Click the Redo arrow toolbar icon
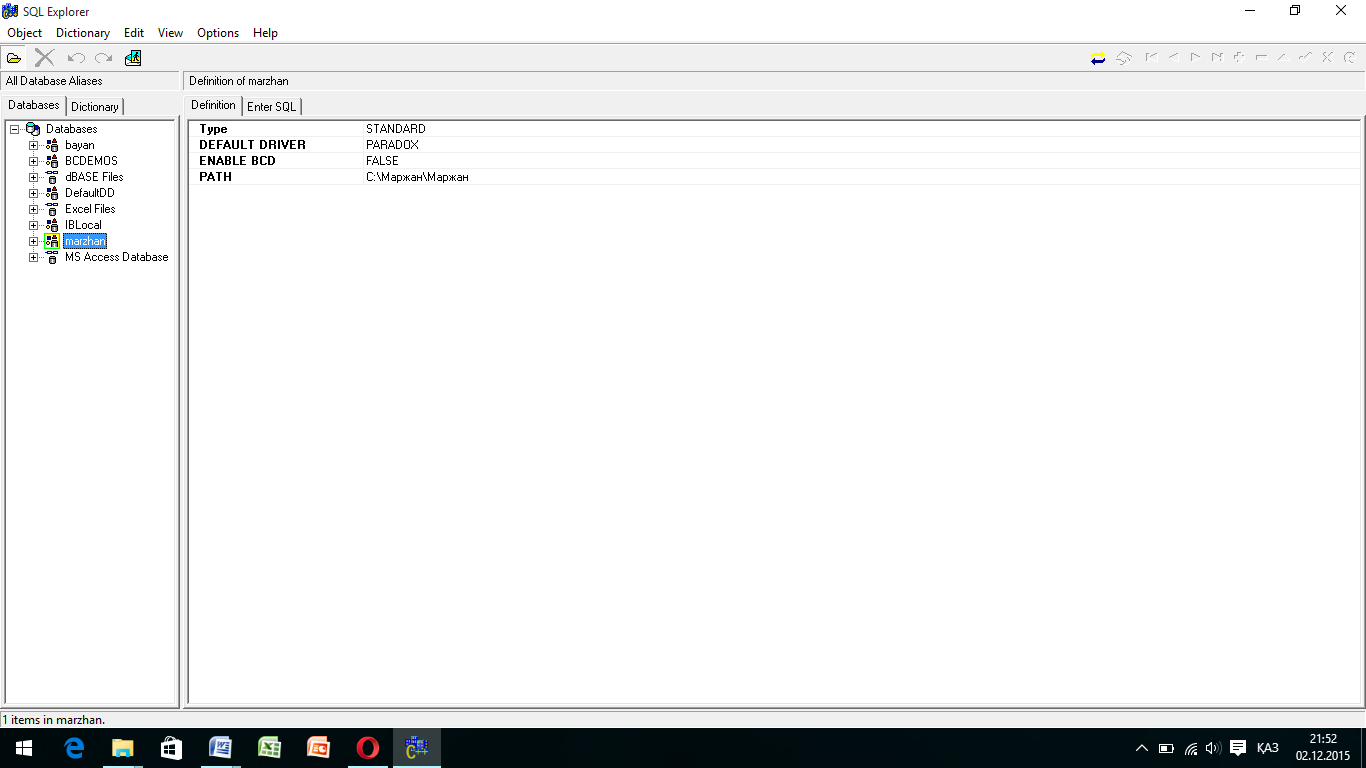 tap(103, 58)
